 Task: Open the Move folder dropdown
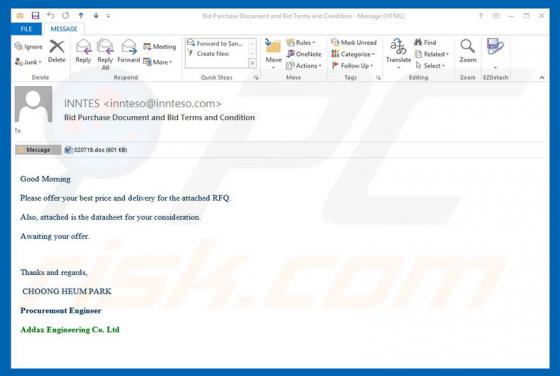[x=273, y=55]
